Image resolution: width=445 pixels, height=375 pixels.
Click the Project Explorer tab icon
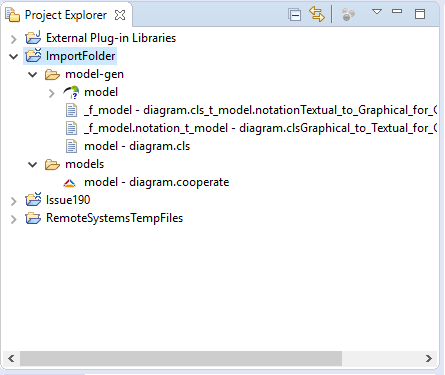(12, 15)
